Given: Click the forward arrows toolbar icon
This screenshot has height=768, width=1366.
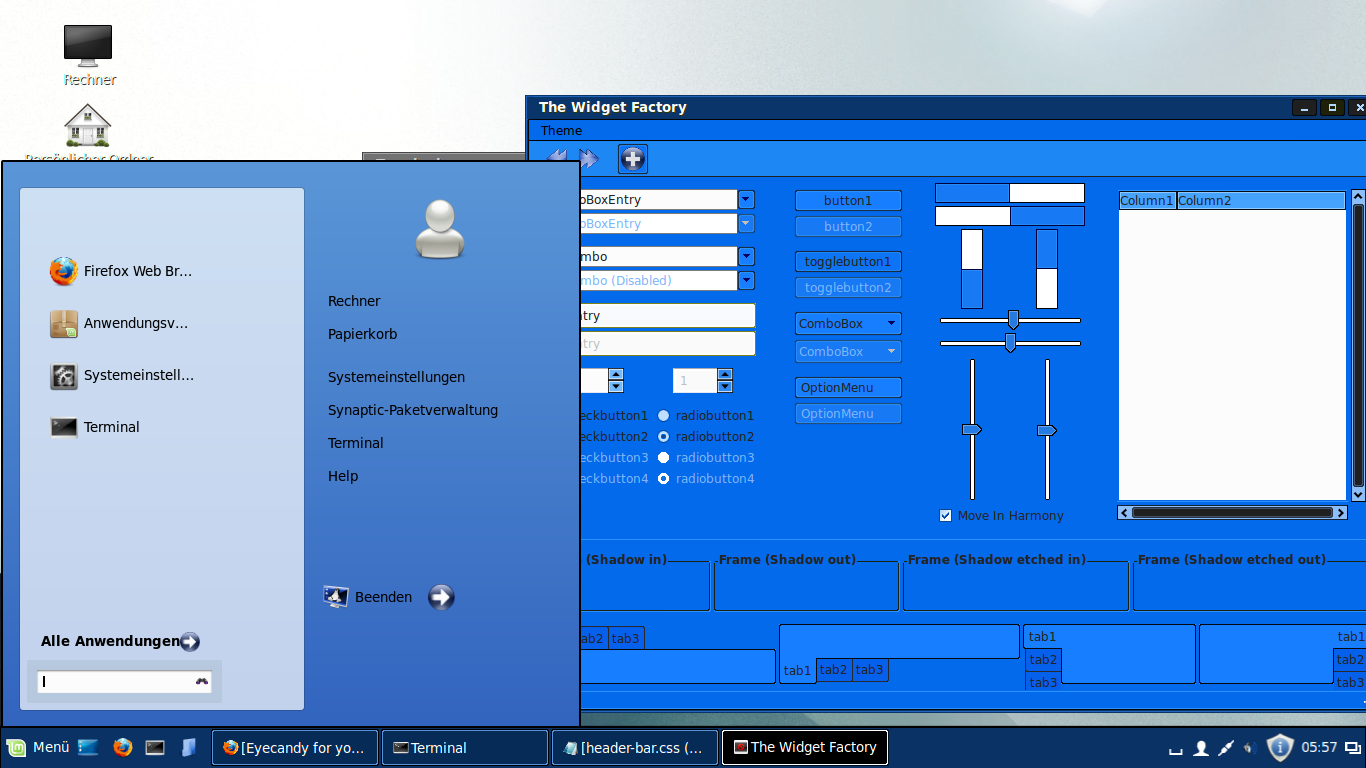Looking at the screenshot, I should (x=588, y=158).
